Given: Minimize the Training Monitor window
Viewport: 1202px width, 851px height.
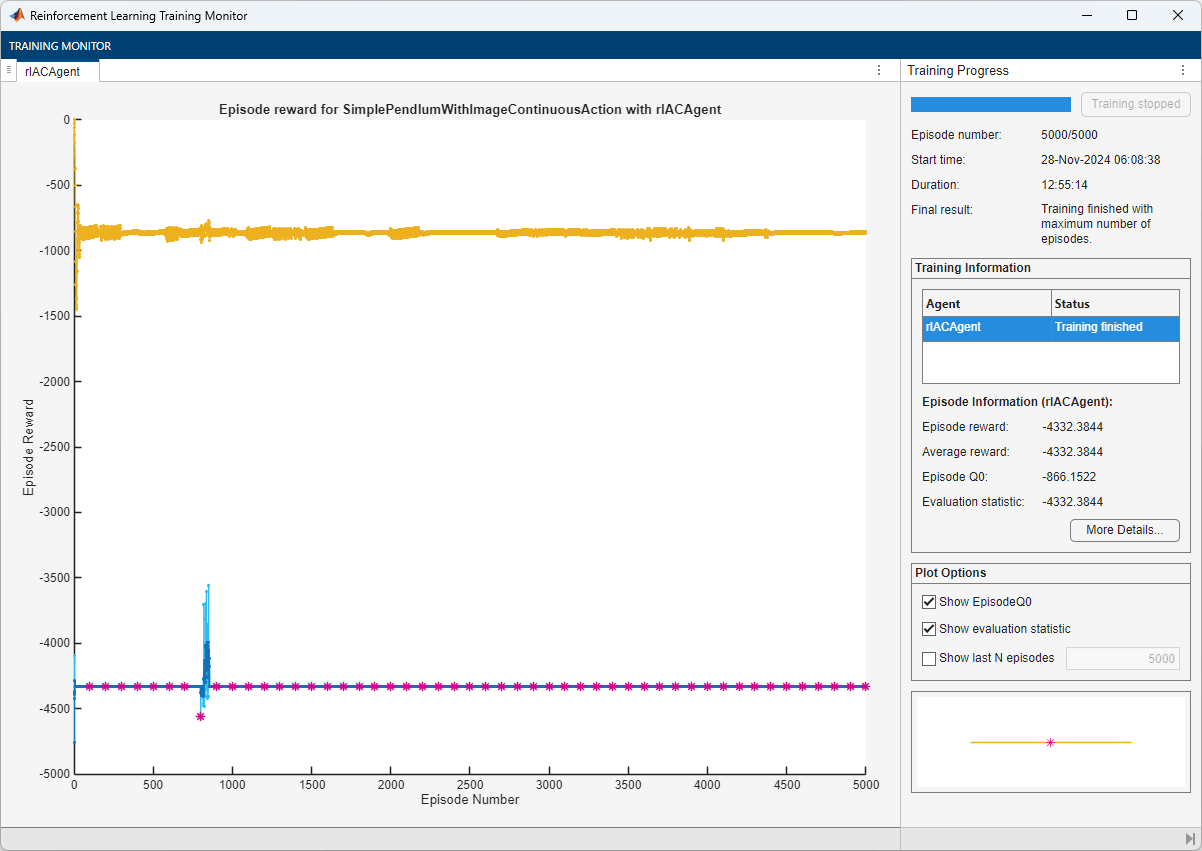Looking at the screenshot, I should click(x=1085, y=16).
